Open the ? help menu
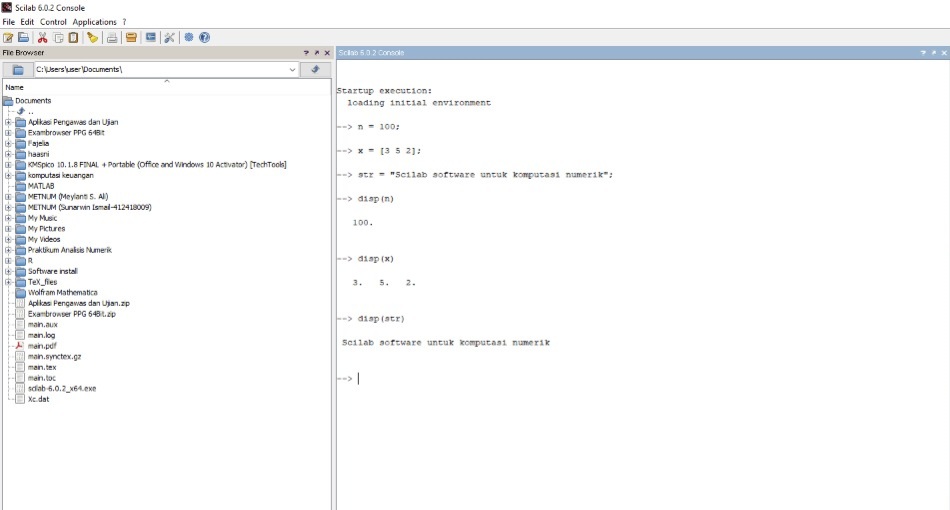This screenshot has width=950, height=510. (x=124, y=22)
